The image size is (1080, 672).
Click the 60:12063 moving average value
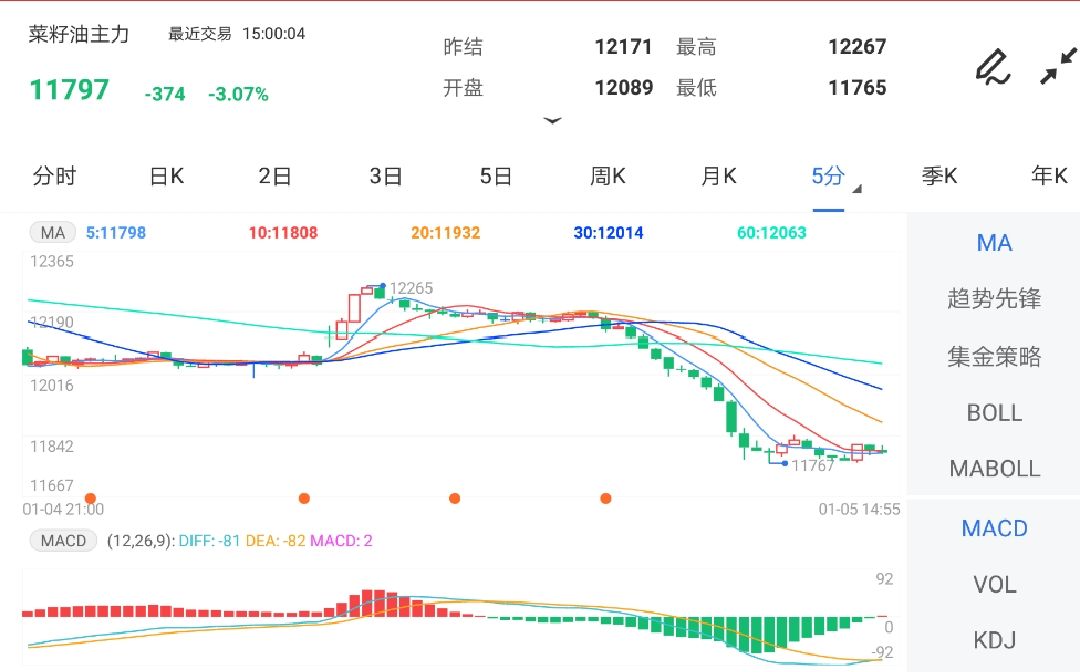click(x=771, y=233)
